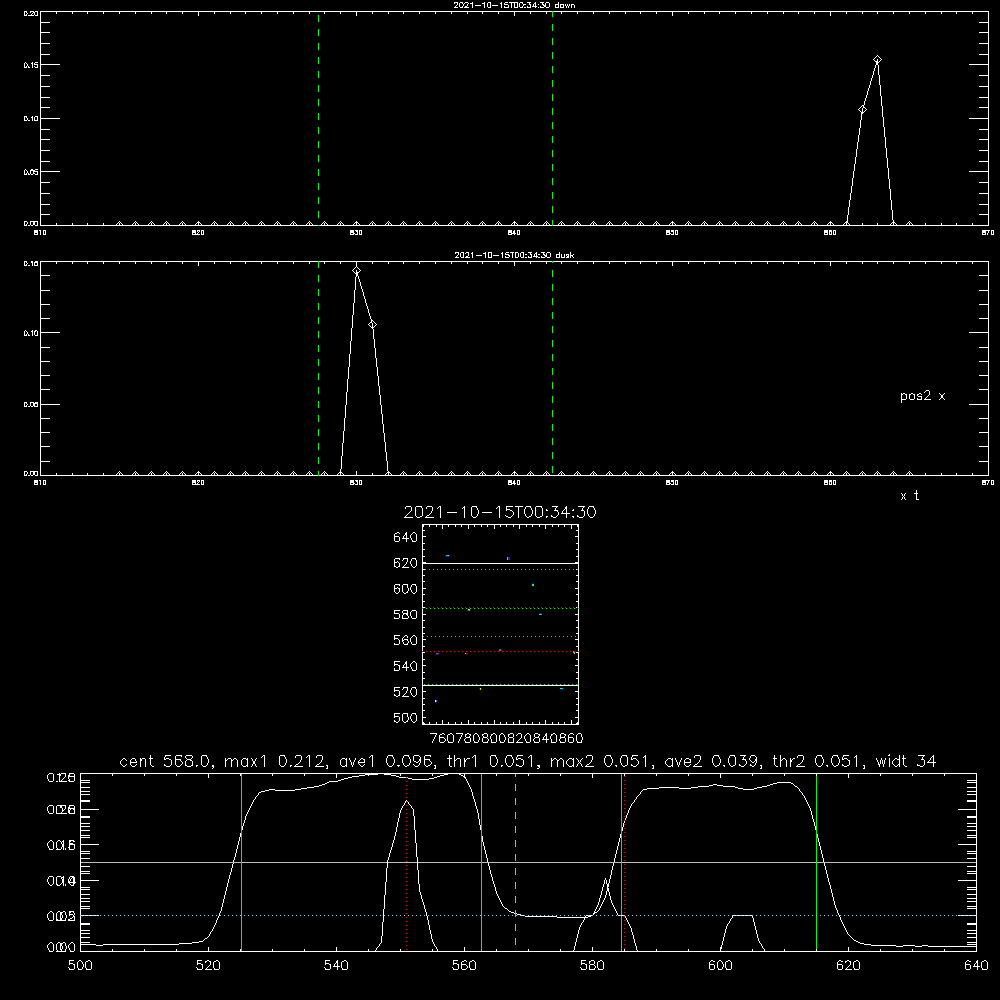Click the "pos2 x" label
The width and height of the screenshot is (1000, 1000).
pyautogui.click(x=922, y=396)
